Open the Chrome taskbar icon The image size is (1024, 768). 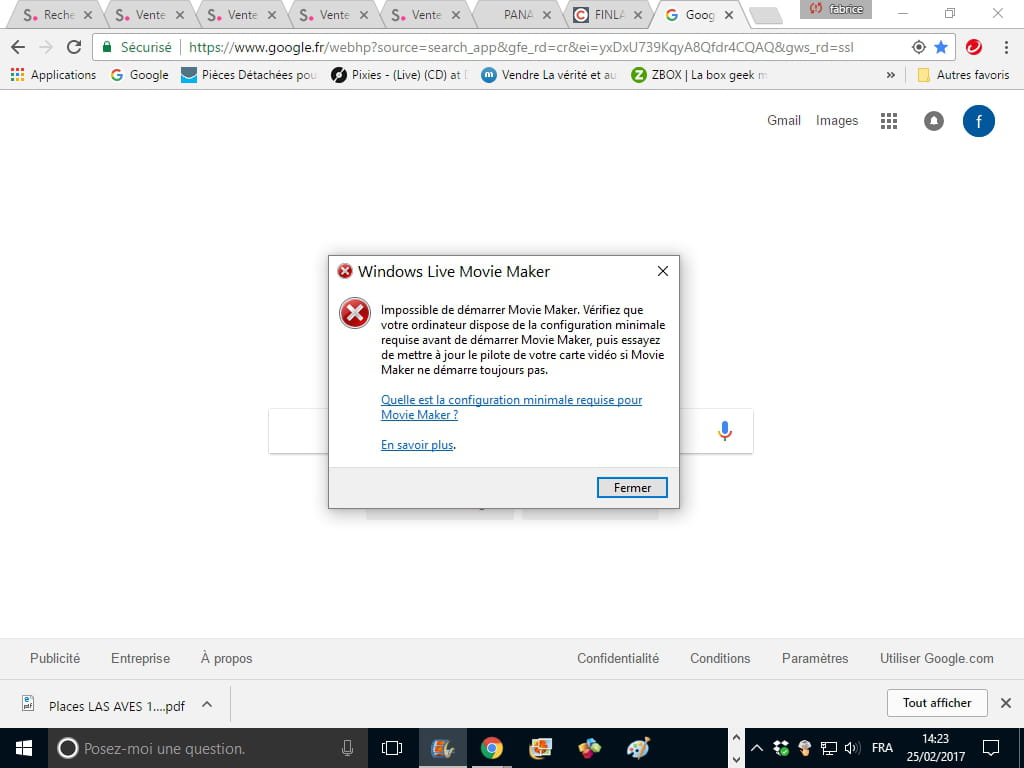point(492,748)
